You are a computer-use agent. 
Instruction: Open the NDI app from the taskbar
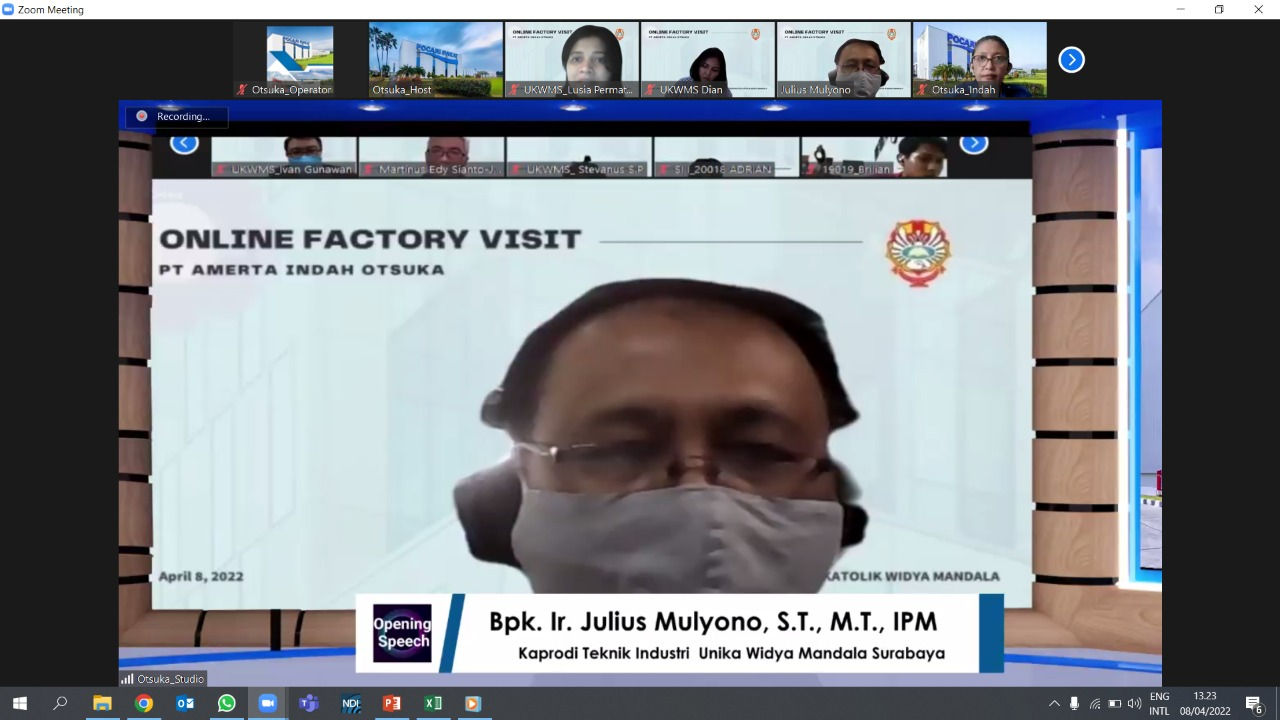(350, 703)
